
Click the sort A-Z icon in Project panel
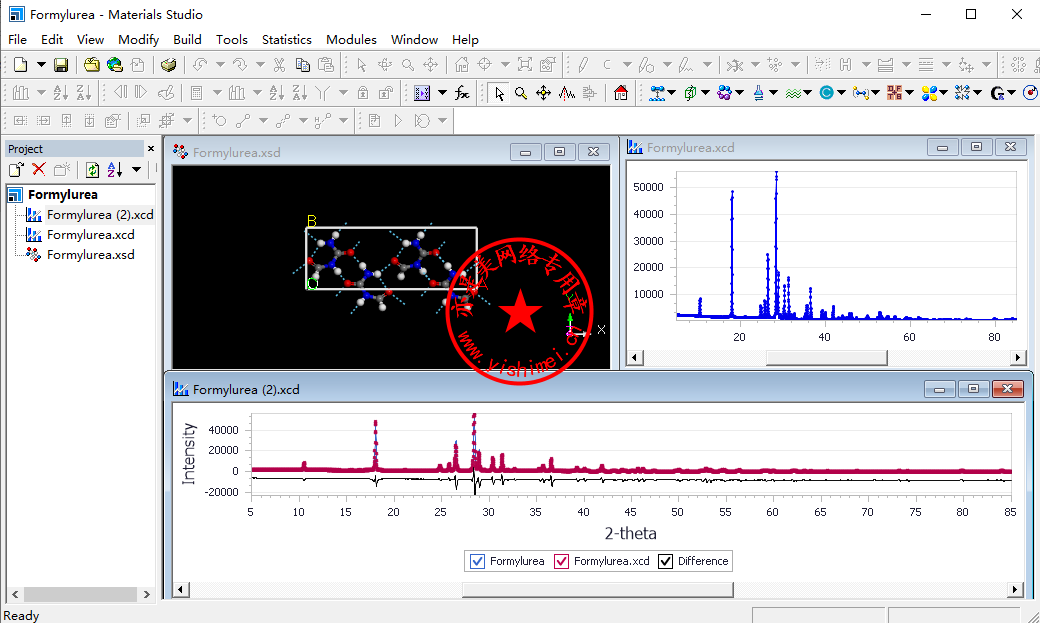click(115, 170)
